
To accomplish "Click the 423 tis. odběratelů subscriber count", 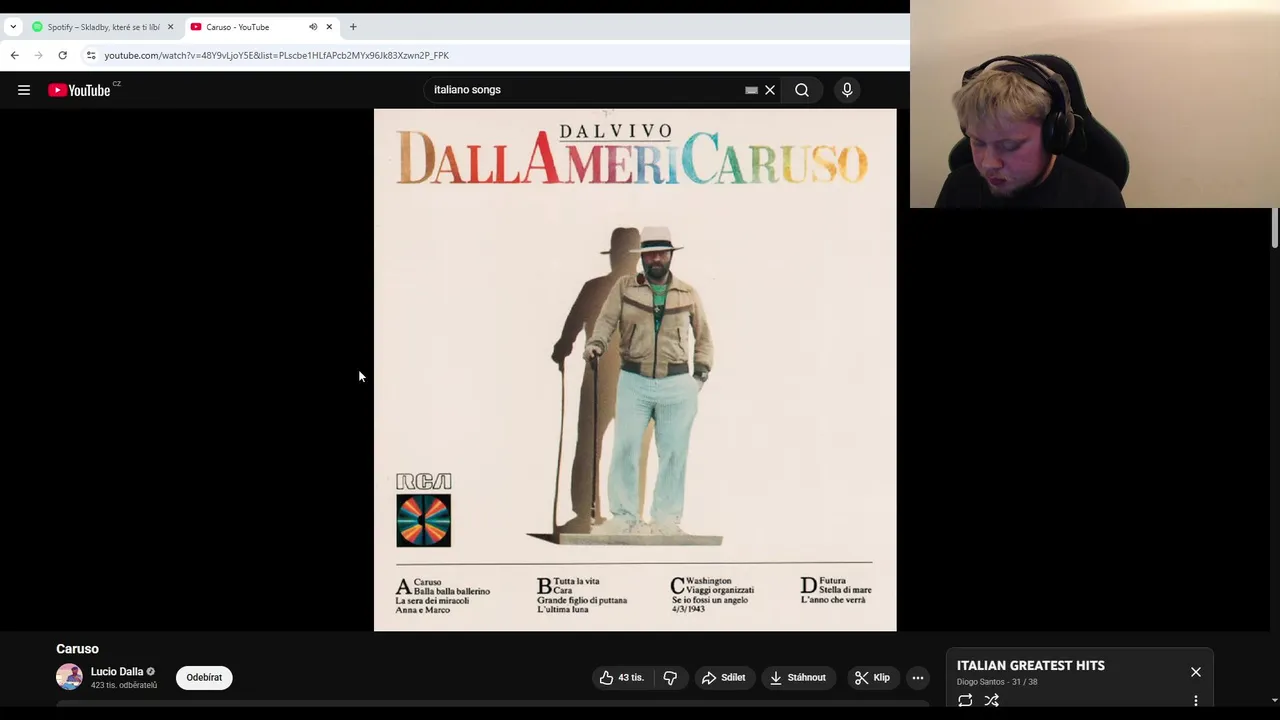I will click(124, 686).
